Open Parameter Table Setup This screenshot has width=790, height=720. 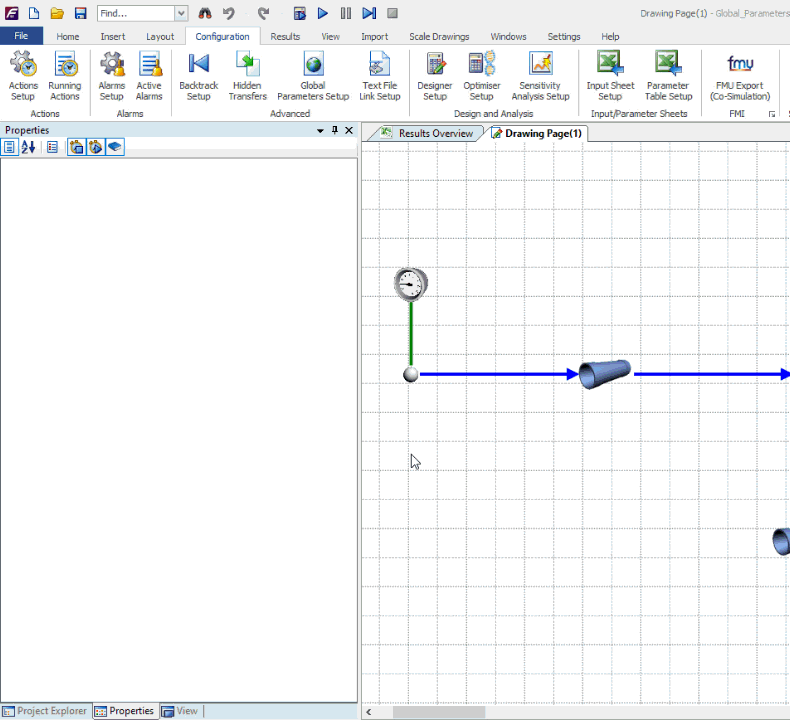point(668,77)
